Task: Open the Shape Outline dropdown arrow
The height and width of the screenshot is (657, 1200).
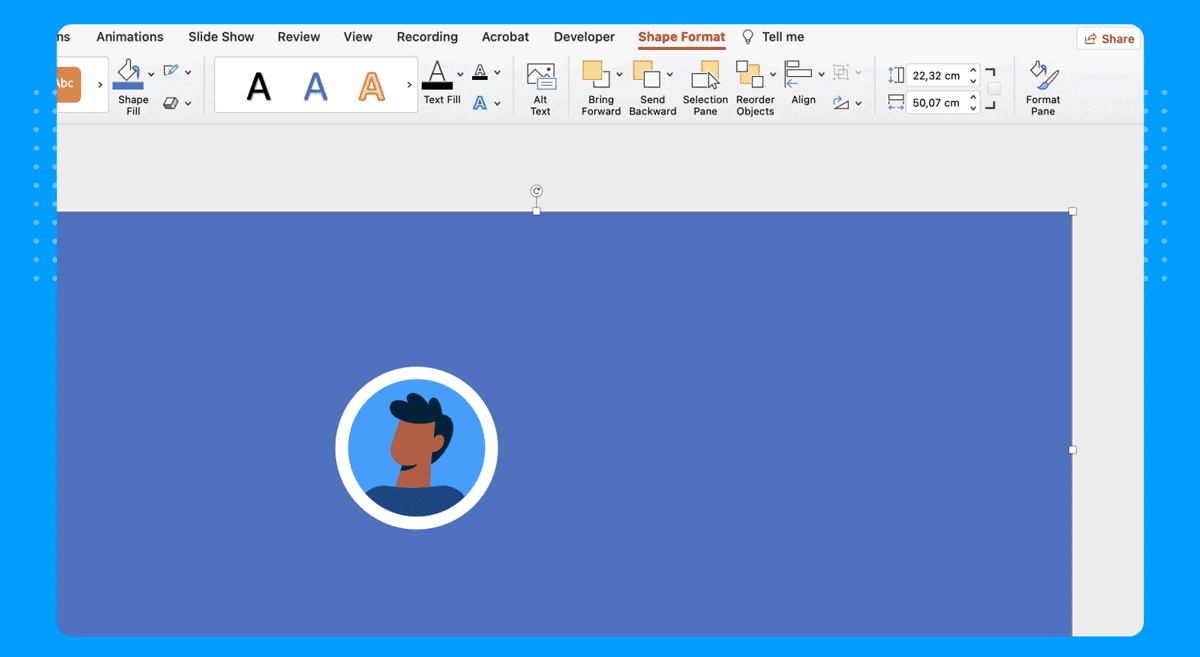Action: [x=188, y=72]
